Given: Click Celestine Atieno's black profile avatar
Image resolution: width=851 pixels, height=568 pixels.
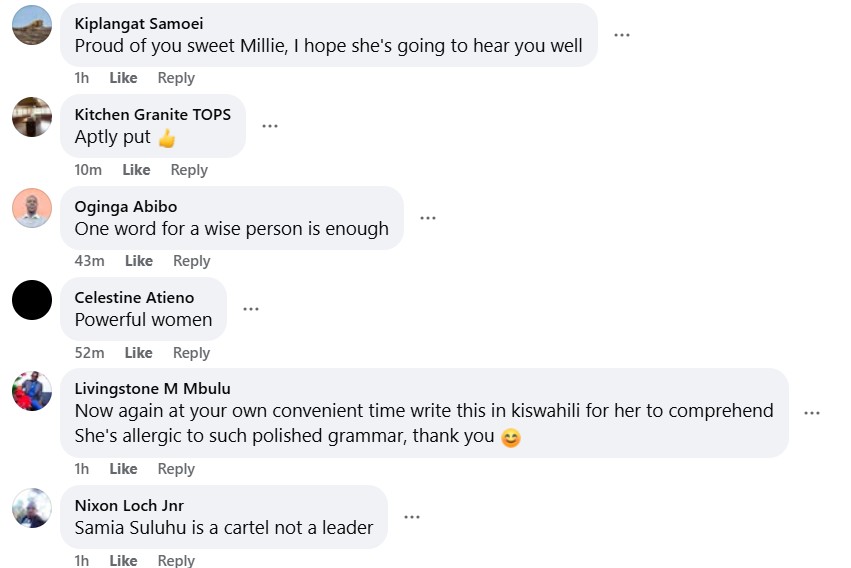Looking at the screenshot, I should pos(32,300).
